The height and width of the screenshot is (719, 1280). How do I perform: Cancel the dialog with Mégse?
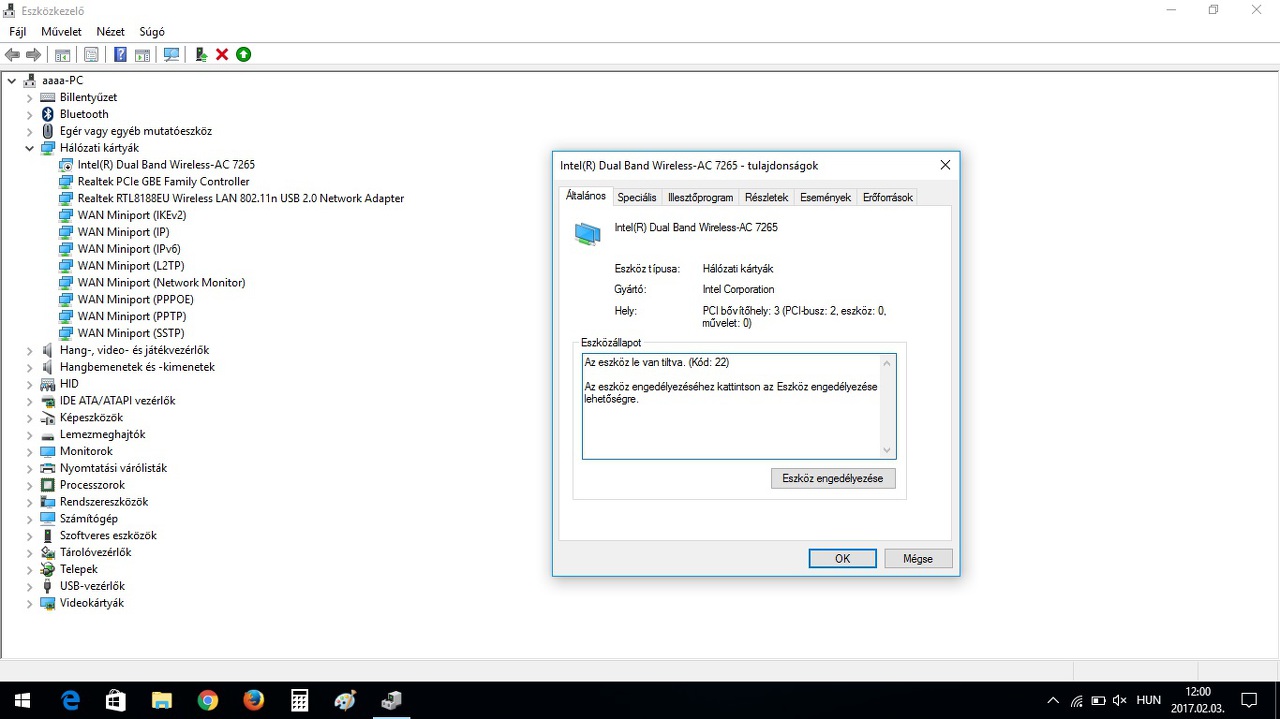tap(918, 558)
